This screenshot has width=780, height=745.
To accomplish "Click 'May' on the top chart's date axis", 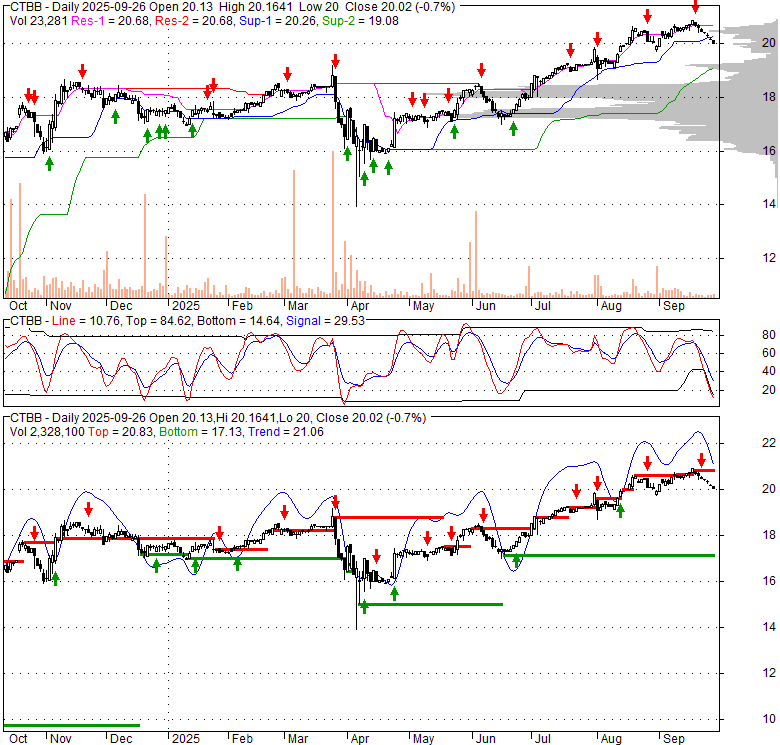I will 423,306.
